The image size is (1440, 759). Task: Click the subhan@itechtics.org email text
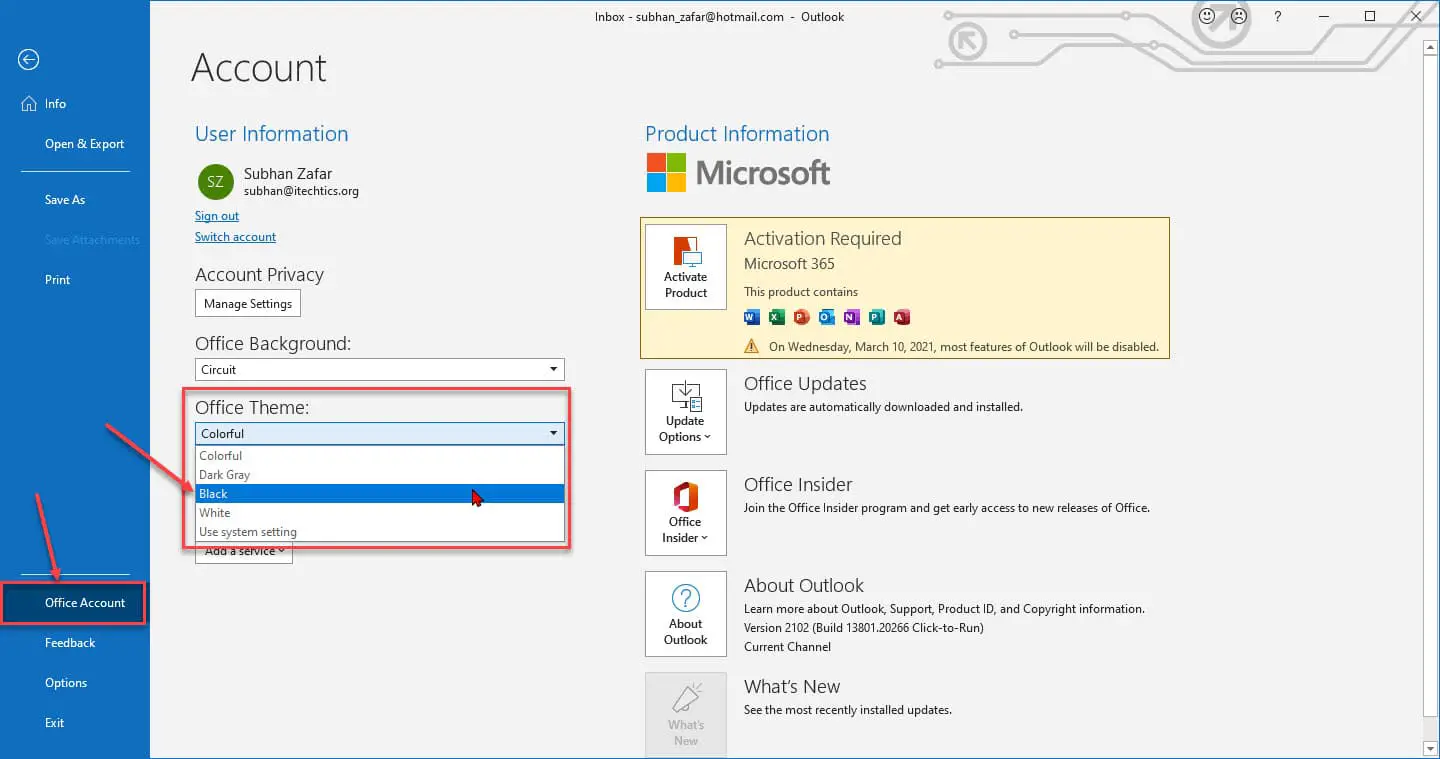(x=301, y=191)
